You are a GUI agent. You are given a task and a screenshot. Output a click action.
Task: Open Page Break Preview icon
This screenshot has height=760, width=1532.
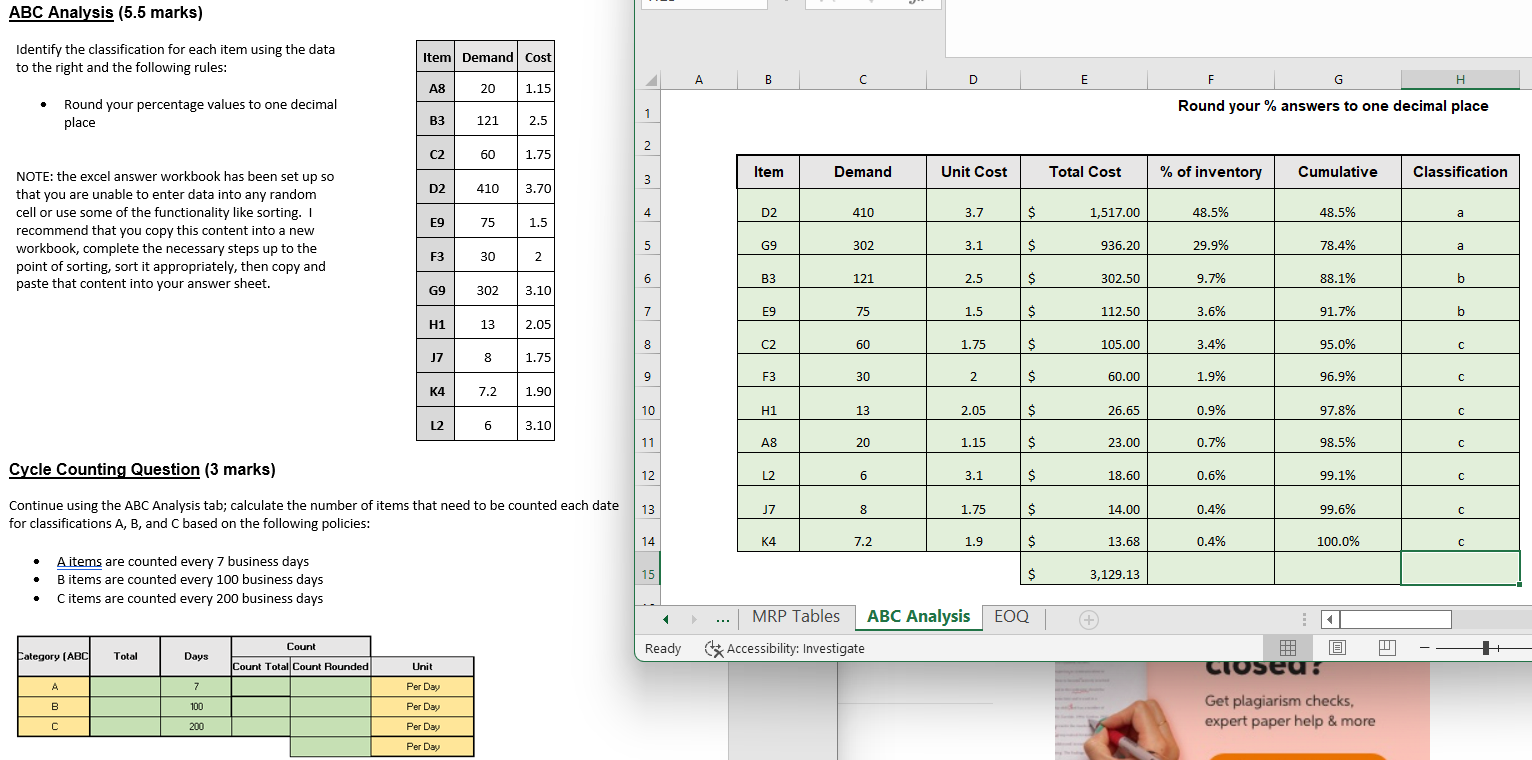1386,648
